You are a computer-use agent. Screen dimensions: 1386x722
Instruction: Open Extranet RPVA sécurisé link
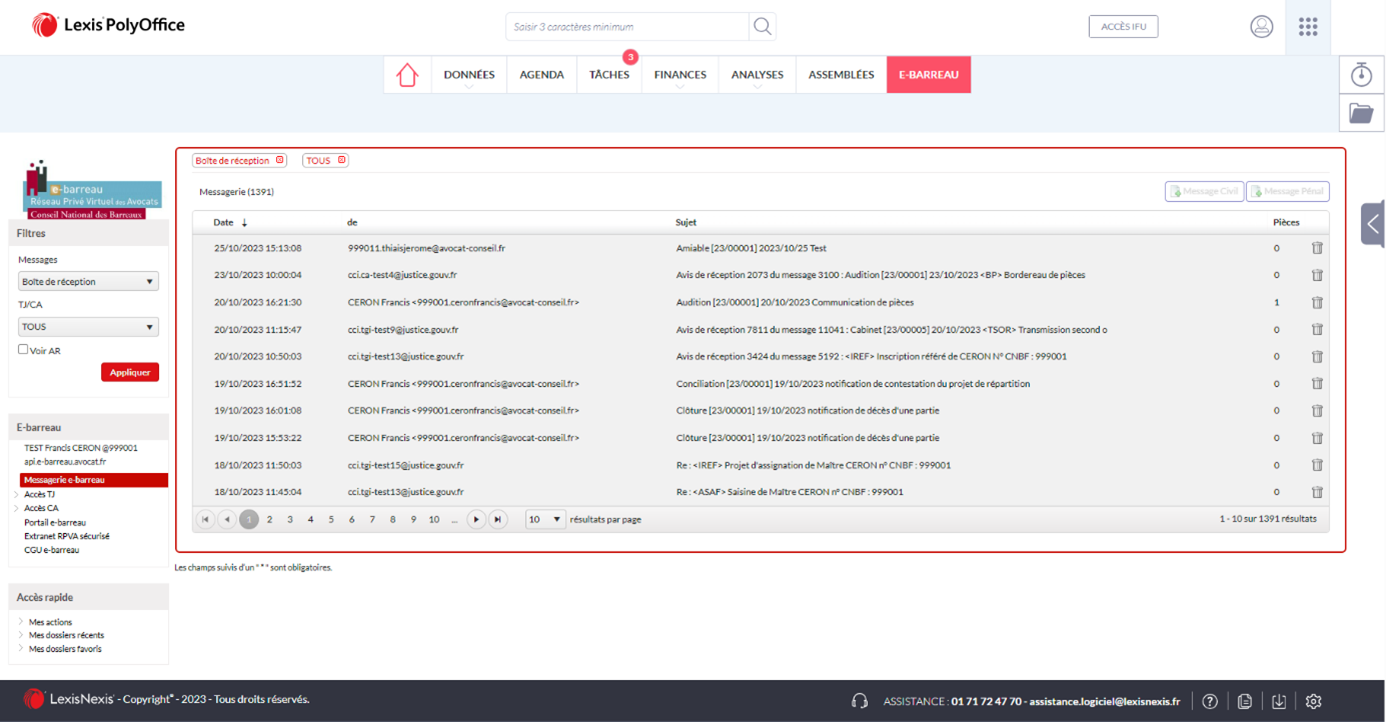[67, 536]
